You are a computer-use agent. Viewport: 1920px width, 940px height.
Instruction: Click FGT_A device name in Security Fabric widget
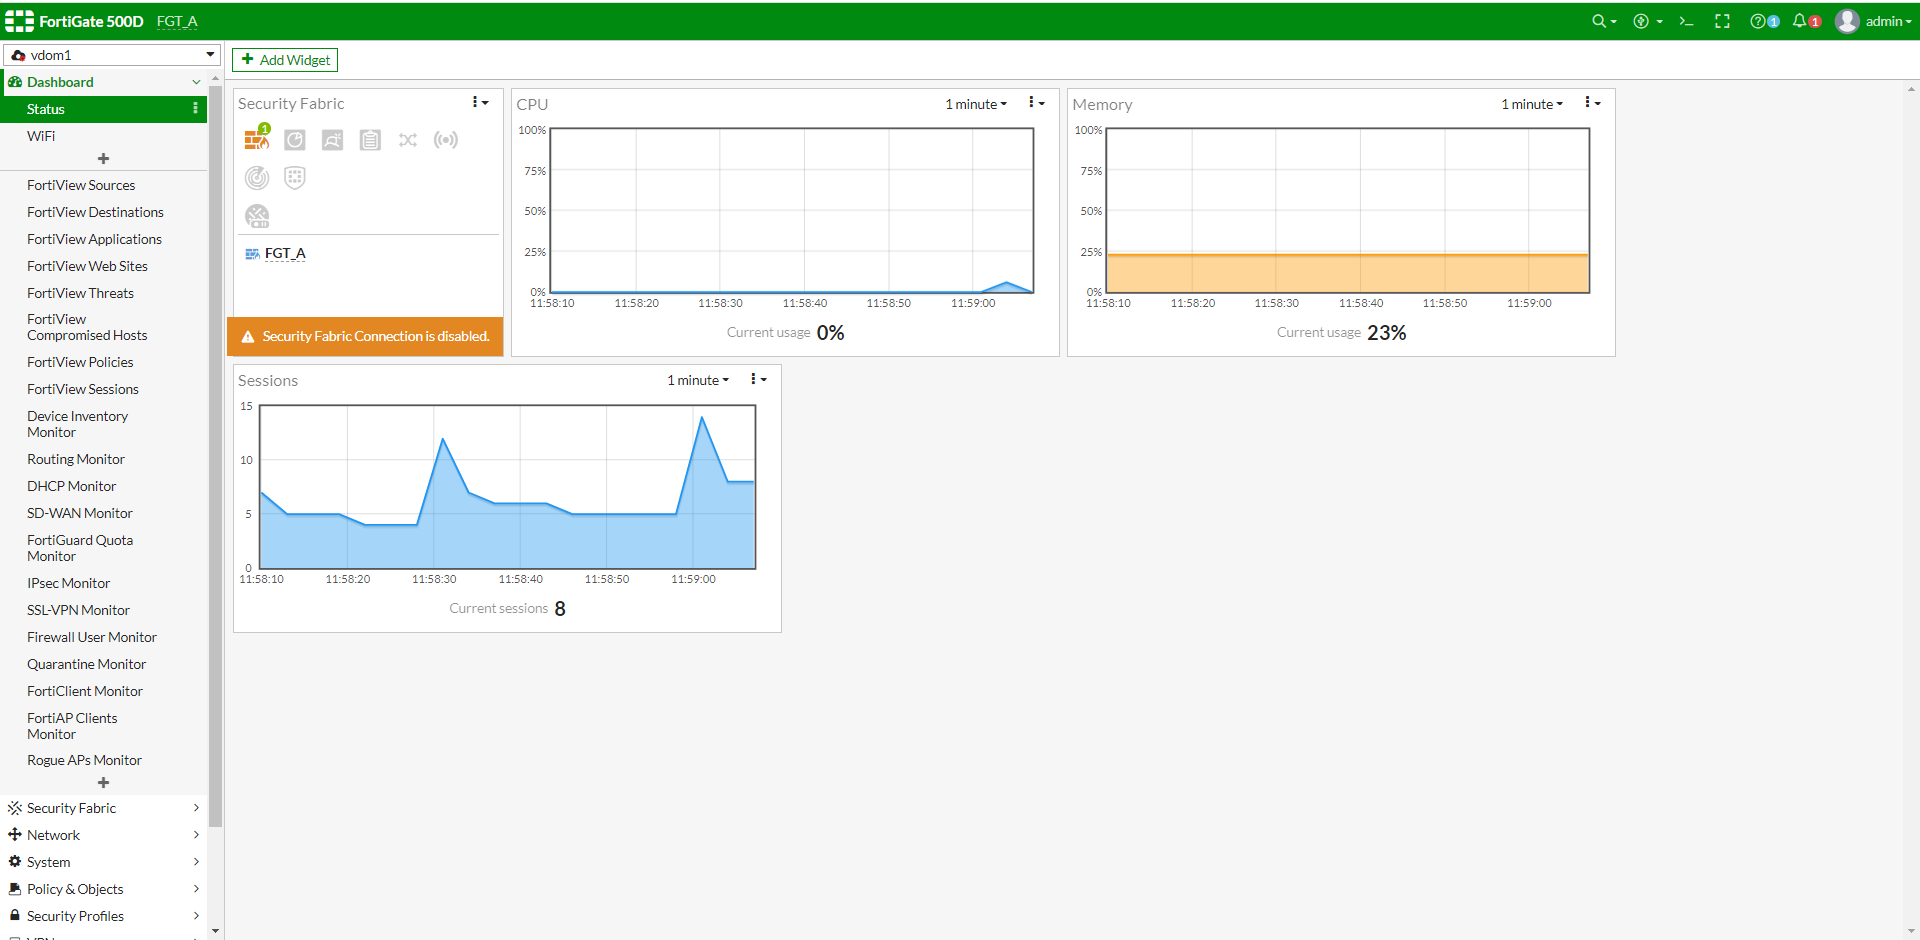coord(285,254)
